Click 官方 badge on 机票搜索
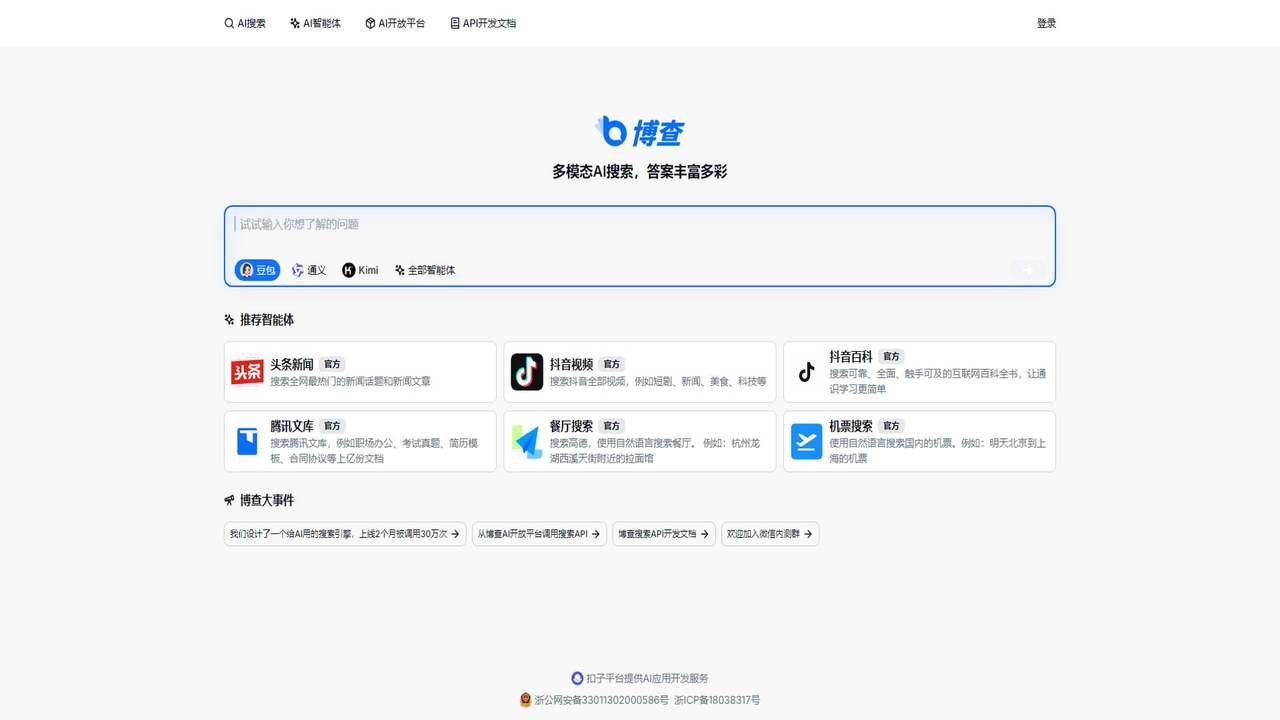The height and width of the screenshot is (720, 1280). pyautogui.click(x=892, y=426)
